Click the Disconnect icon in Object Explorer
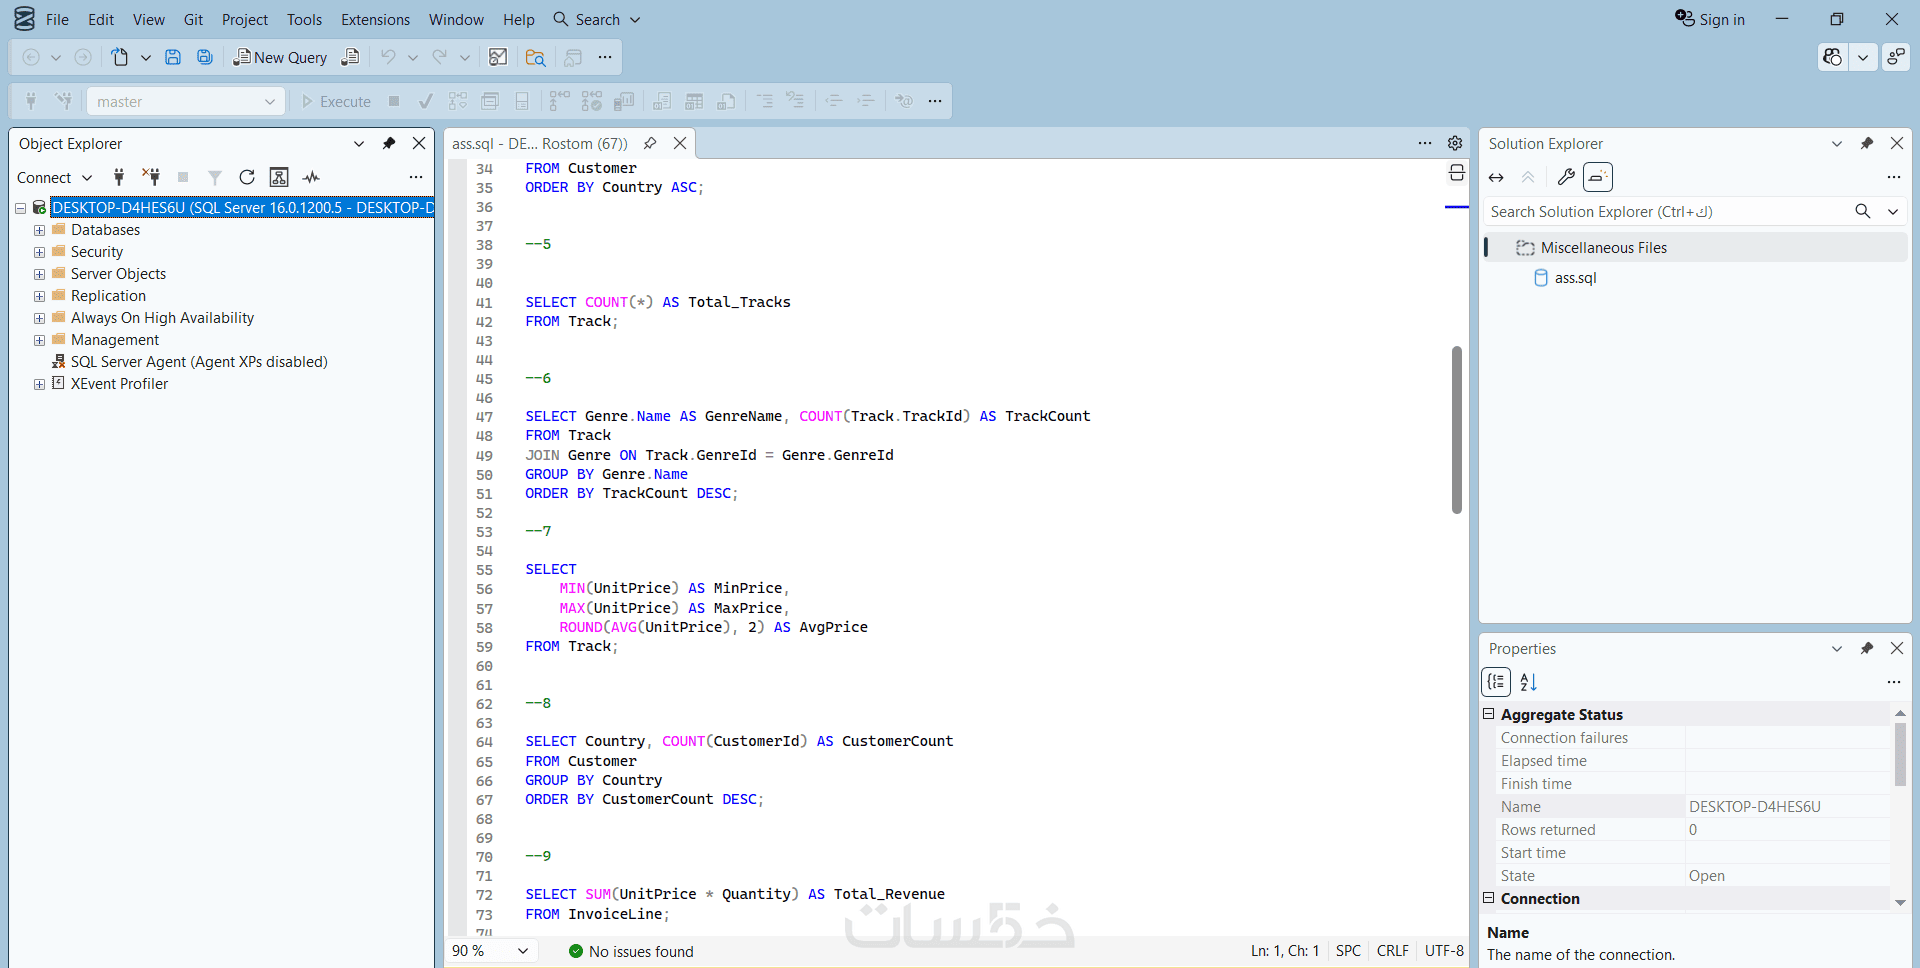1920x968 pixels. (x=151, y=177)
